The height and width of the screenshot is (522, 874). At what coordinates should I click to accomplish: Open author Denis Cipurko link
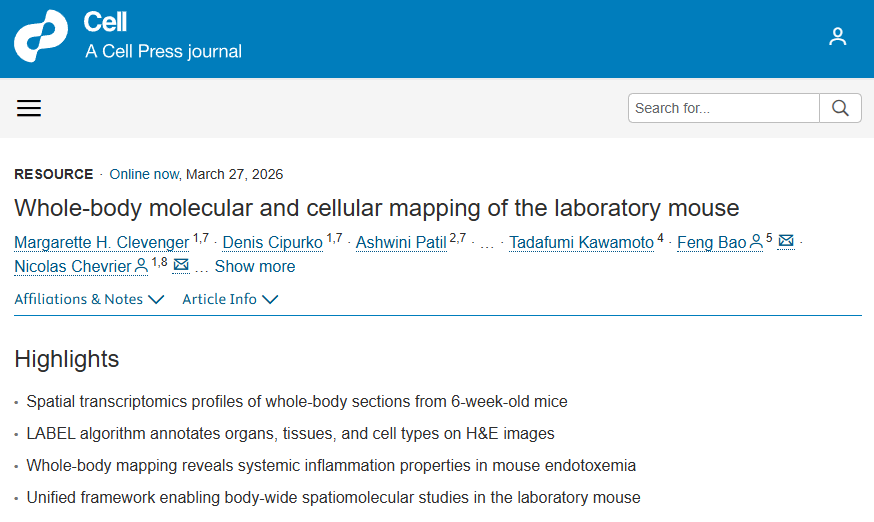pyautogui.click(x=272, y=242)
